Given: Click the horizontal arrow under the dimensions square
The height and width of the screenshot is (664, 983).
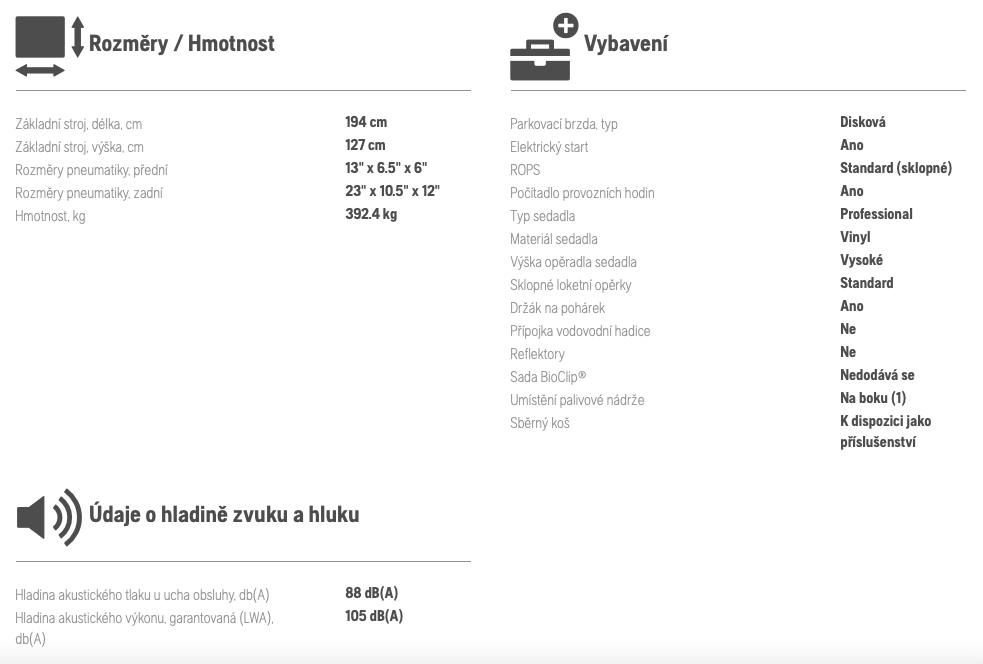Looking at the screenshot, I should (40, 70).
